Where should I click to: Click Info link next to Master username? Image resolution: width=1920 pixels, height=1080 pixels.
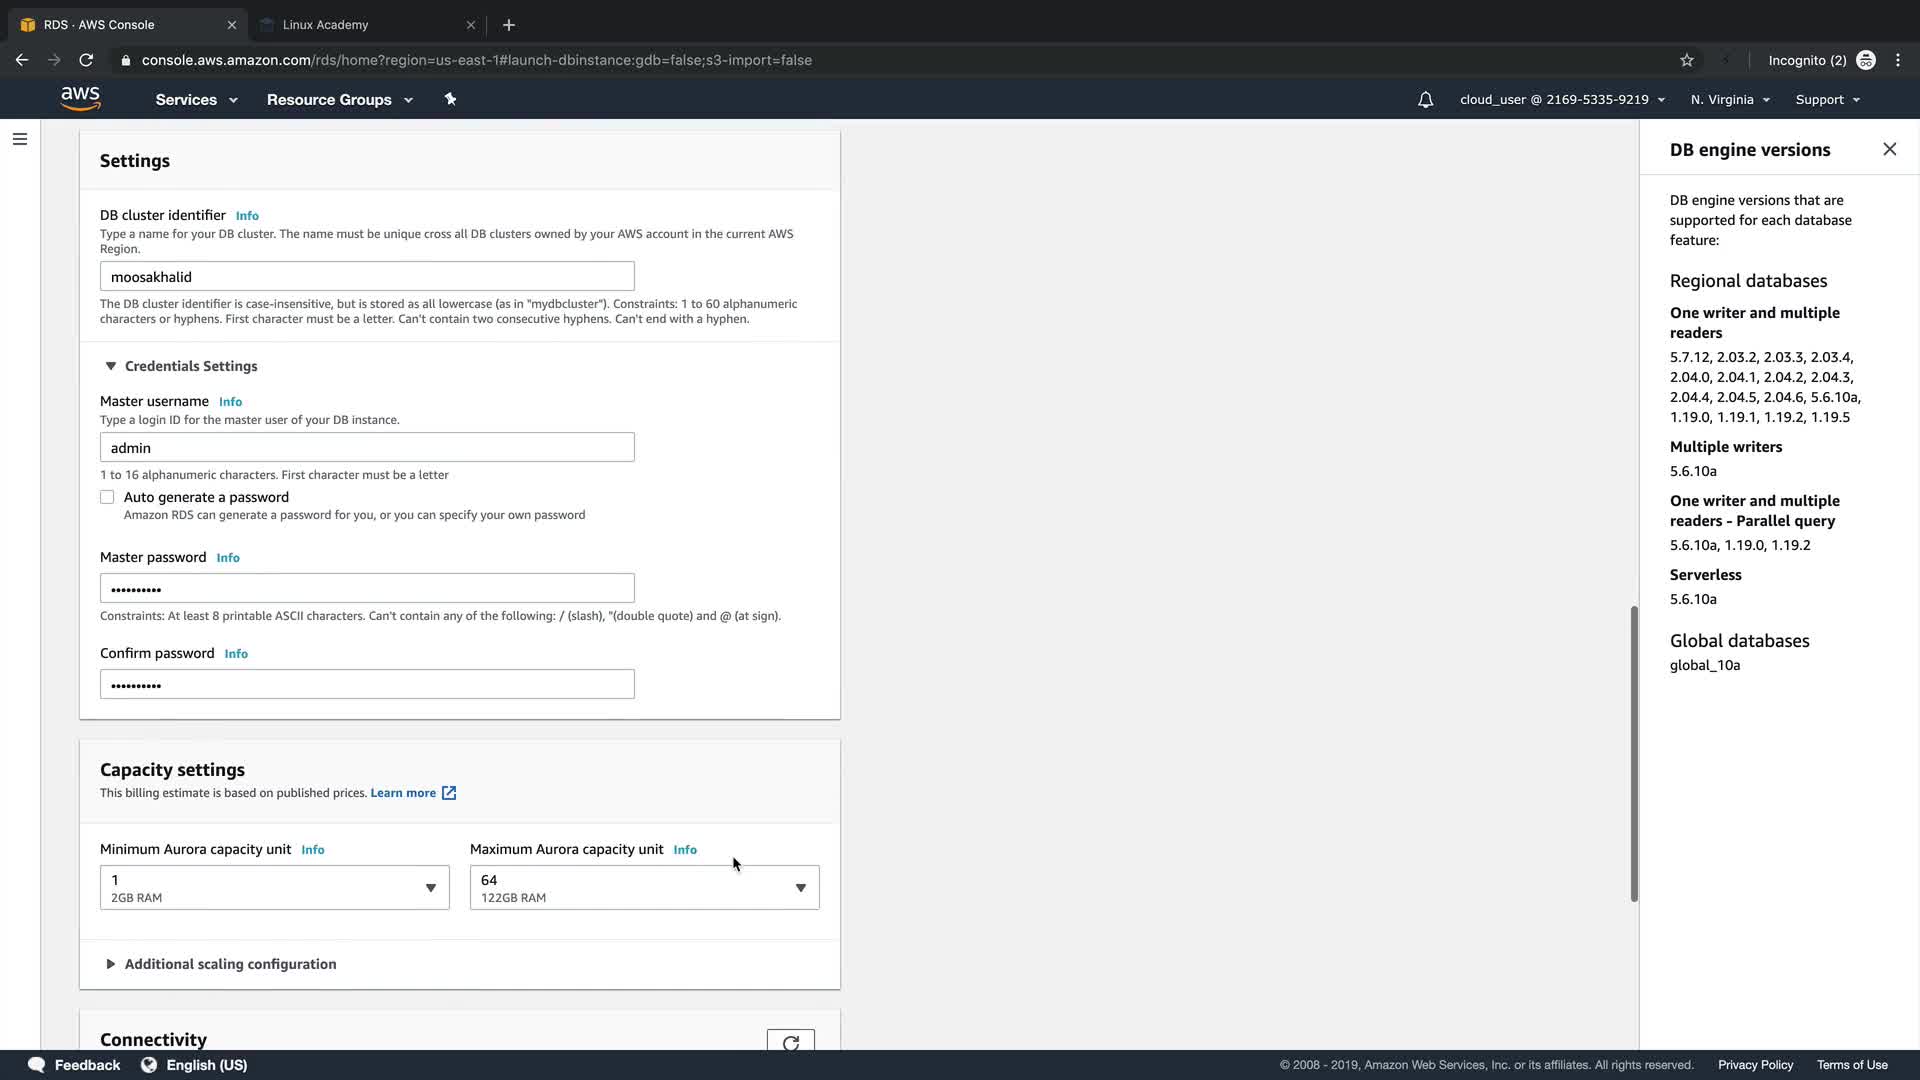click(230, 402)
